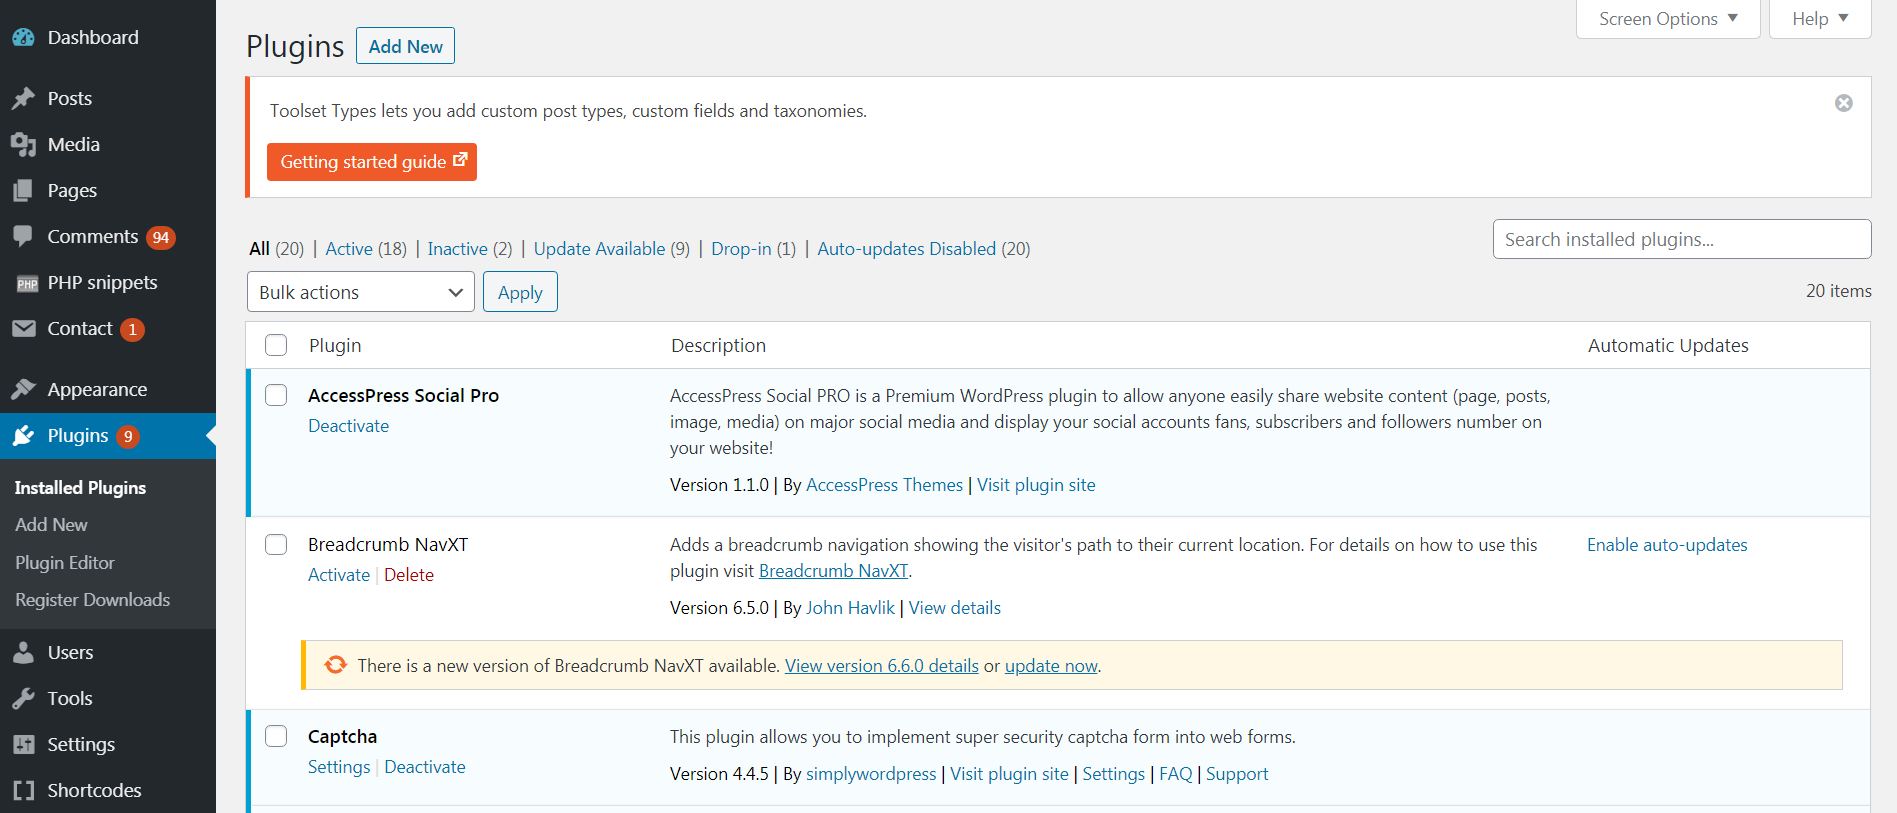The height and width of the screenshot is (813, 1897).
Task: Click the Settings sliders icon
Action: [x=23, y=744]
